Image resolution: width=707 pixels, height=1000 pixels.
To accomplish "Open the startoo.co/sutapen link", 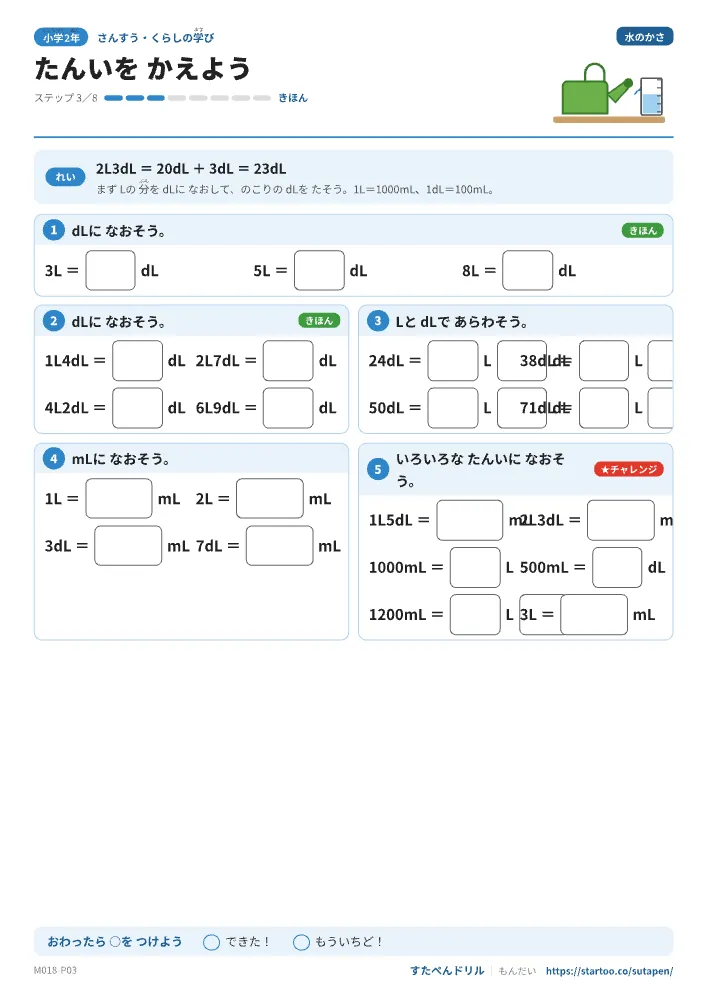I will click(609, 971).
